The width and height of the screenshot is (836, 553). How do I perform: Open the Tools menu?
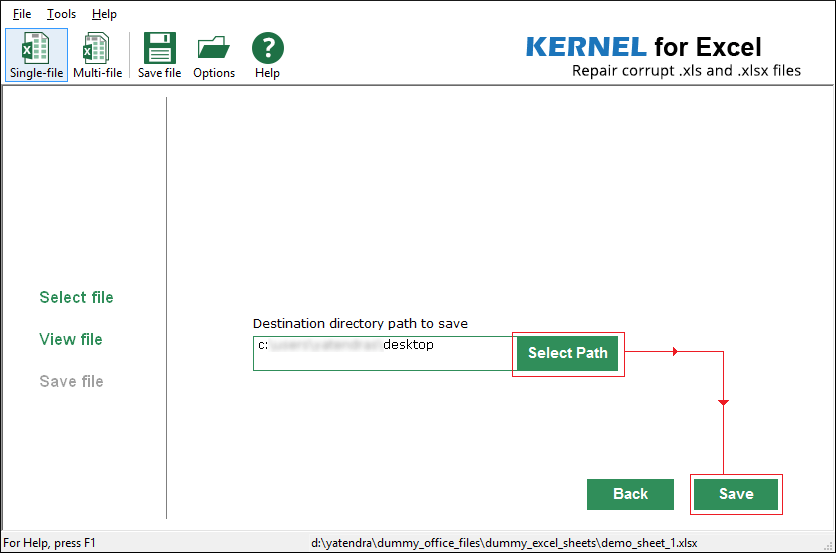click(61, 14)
